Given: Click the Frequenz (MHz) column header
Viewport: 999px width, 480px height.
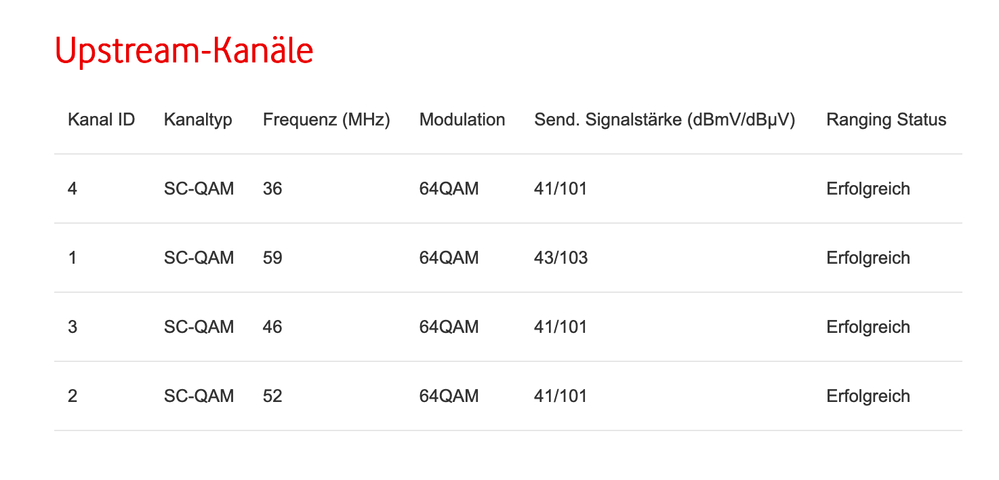Looking at the screenshot, I should coord(326,120).
